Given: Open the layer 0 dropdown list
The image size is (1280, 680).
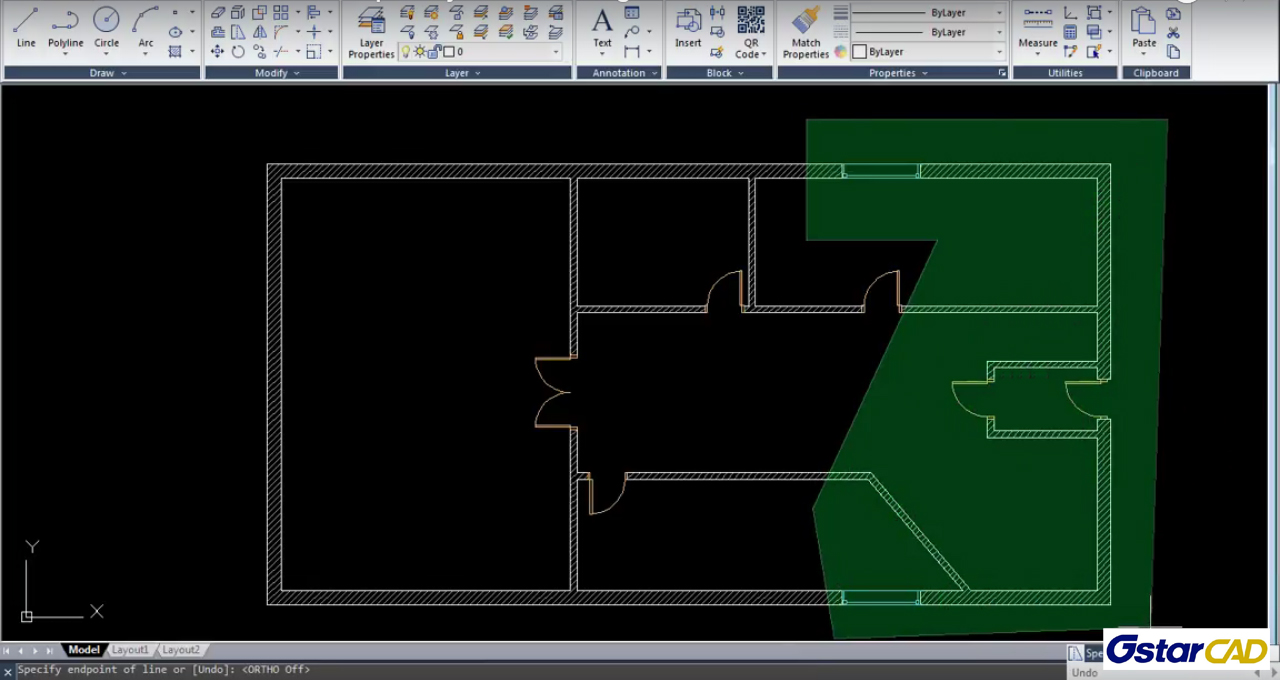Looking at the screenshot, I should pos(556,51).
